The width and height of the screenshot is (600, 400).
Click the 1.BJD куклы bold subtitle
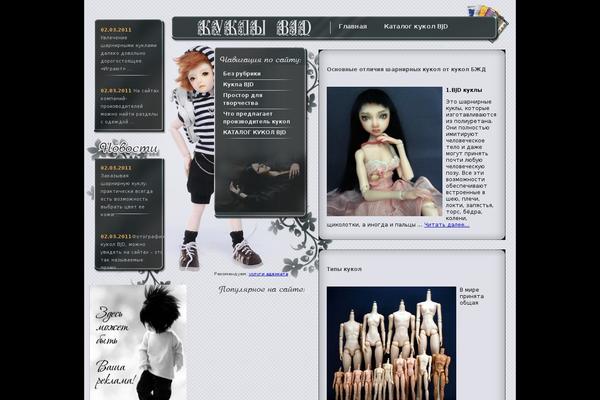464,90
